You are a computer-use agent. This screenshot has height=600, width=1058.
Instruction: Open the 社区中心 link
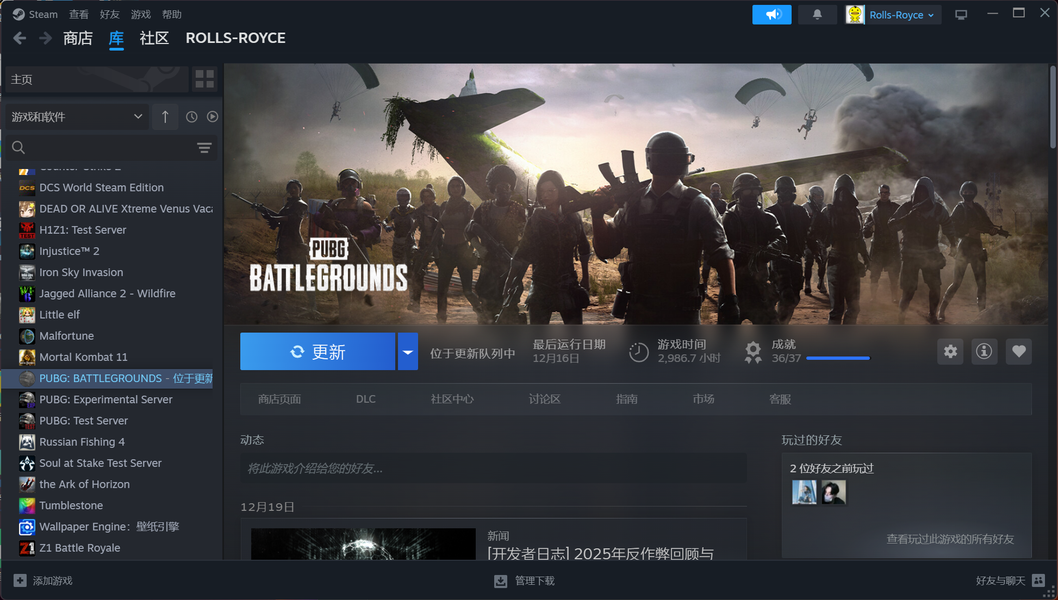tap(452, 400)
